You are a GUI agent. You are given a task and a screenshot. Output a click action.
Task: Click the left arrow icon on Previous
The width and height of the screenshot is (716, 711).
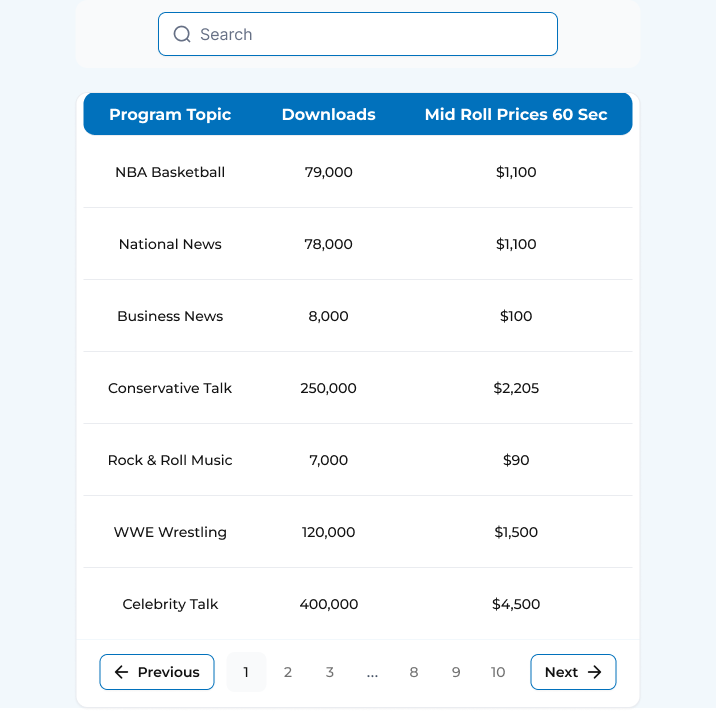click(122, 672)
